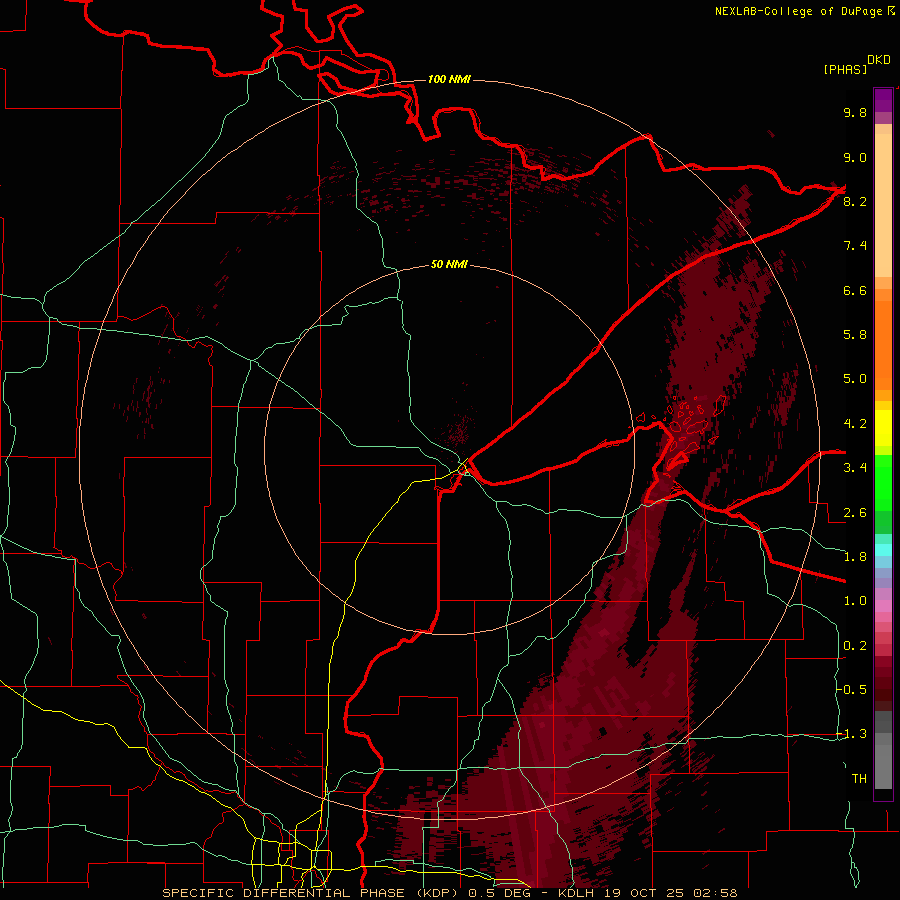Image resolution: width=900 pixels, height=900 pixels.
Task: Click the 5.0 legend value
Action: 855,379
